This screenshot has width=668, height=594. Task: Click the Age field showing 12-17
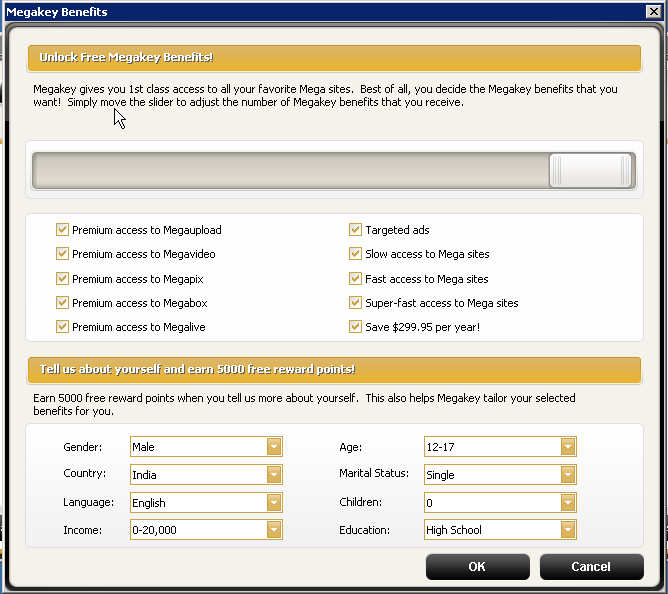[500, 447]
